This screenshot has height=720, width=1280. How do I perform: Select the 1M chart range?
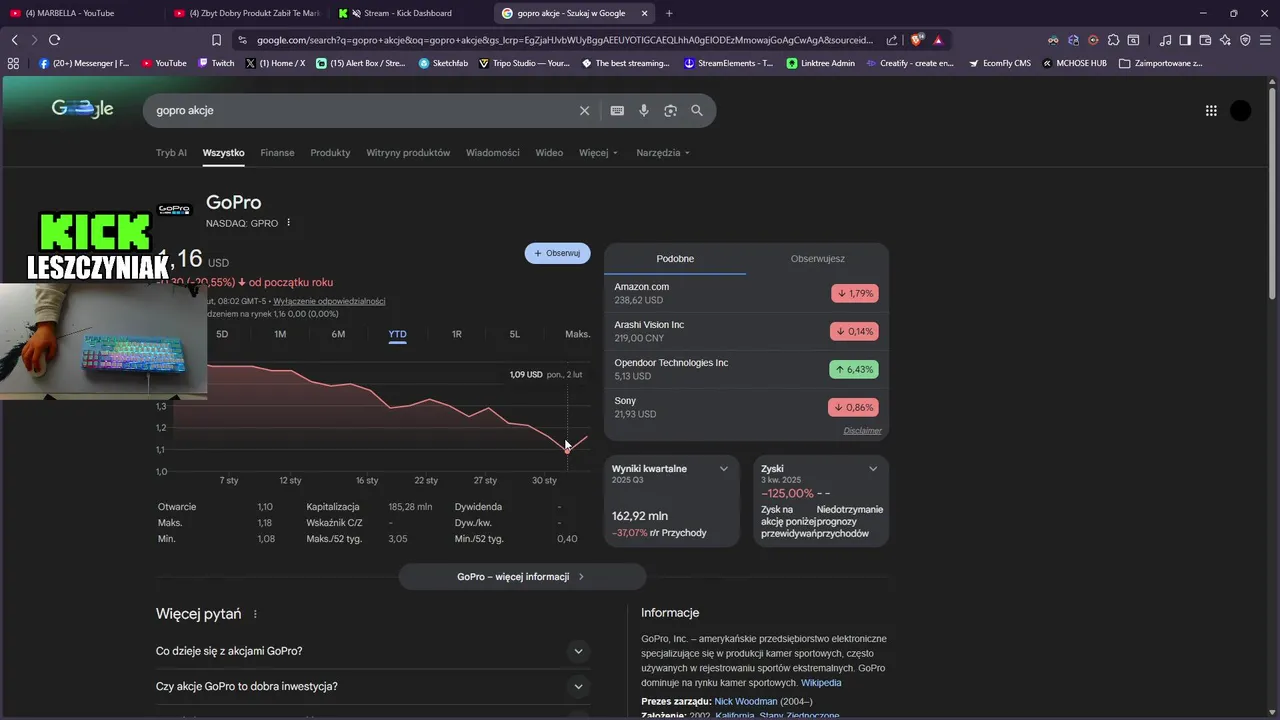(280, 334)
